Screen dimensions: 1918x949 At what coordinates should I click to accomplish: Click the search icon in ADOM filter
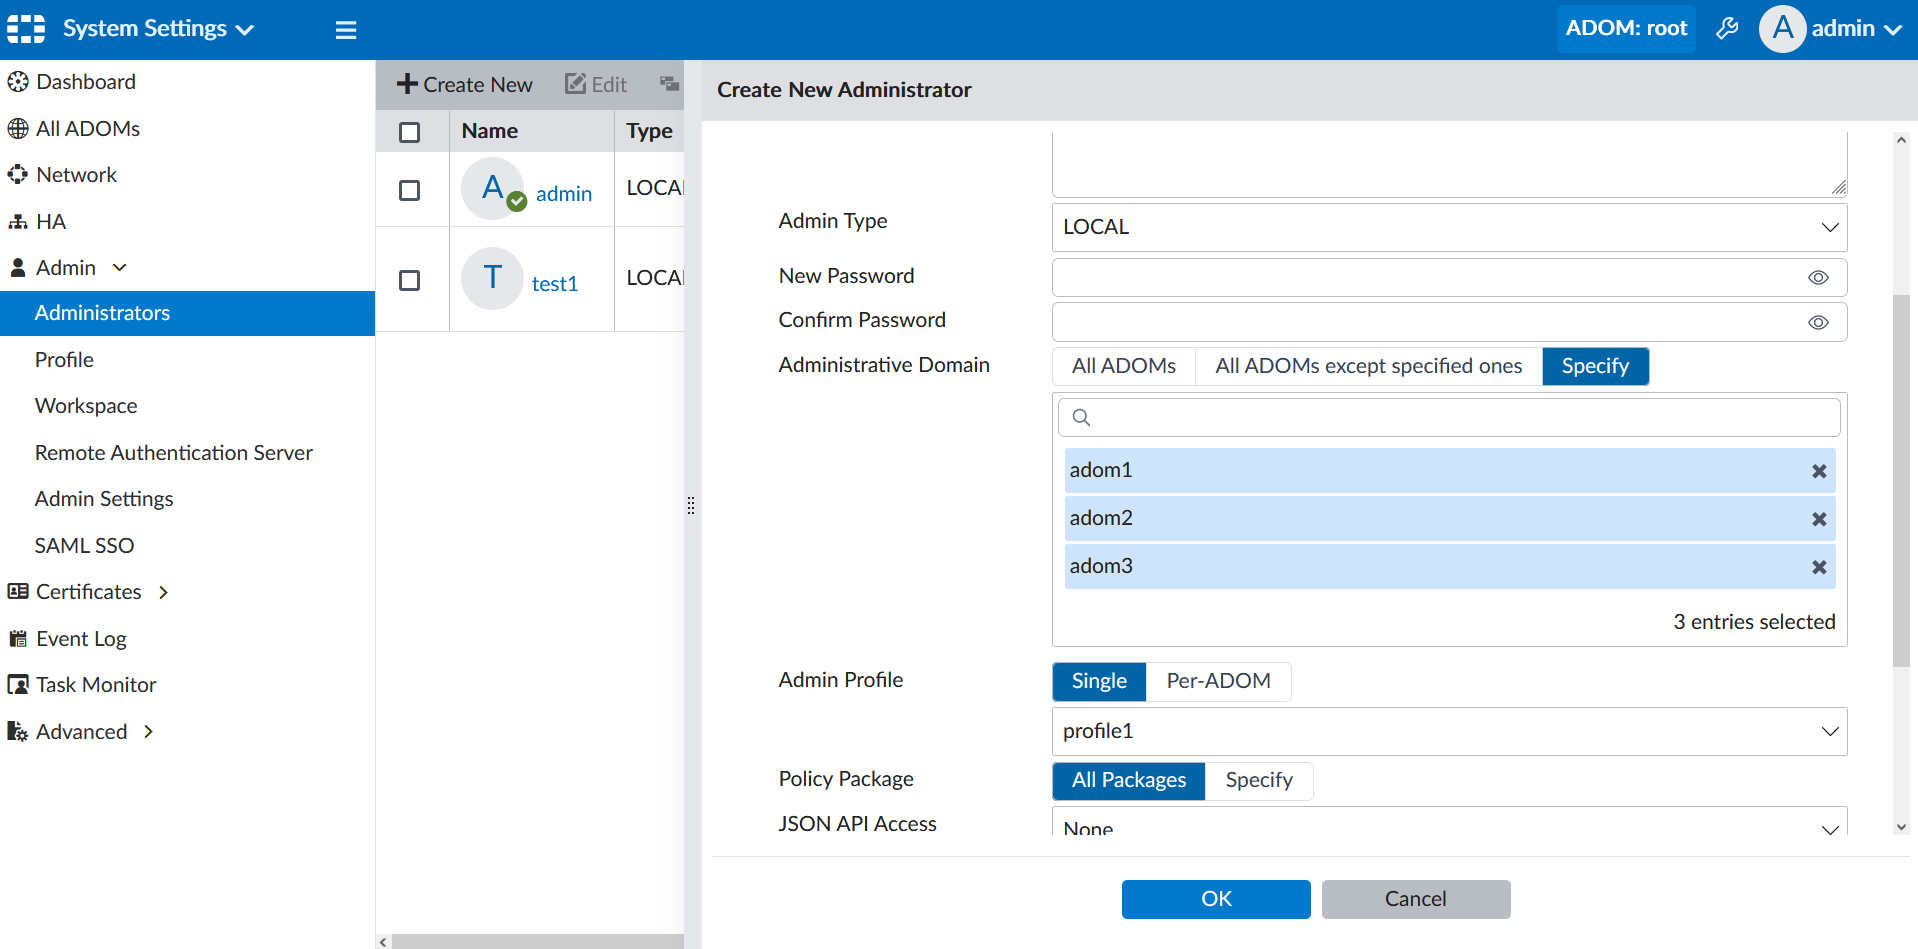[x=1081, y=418]
